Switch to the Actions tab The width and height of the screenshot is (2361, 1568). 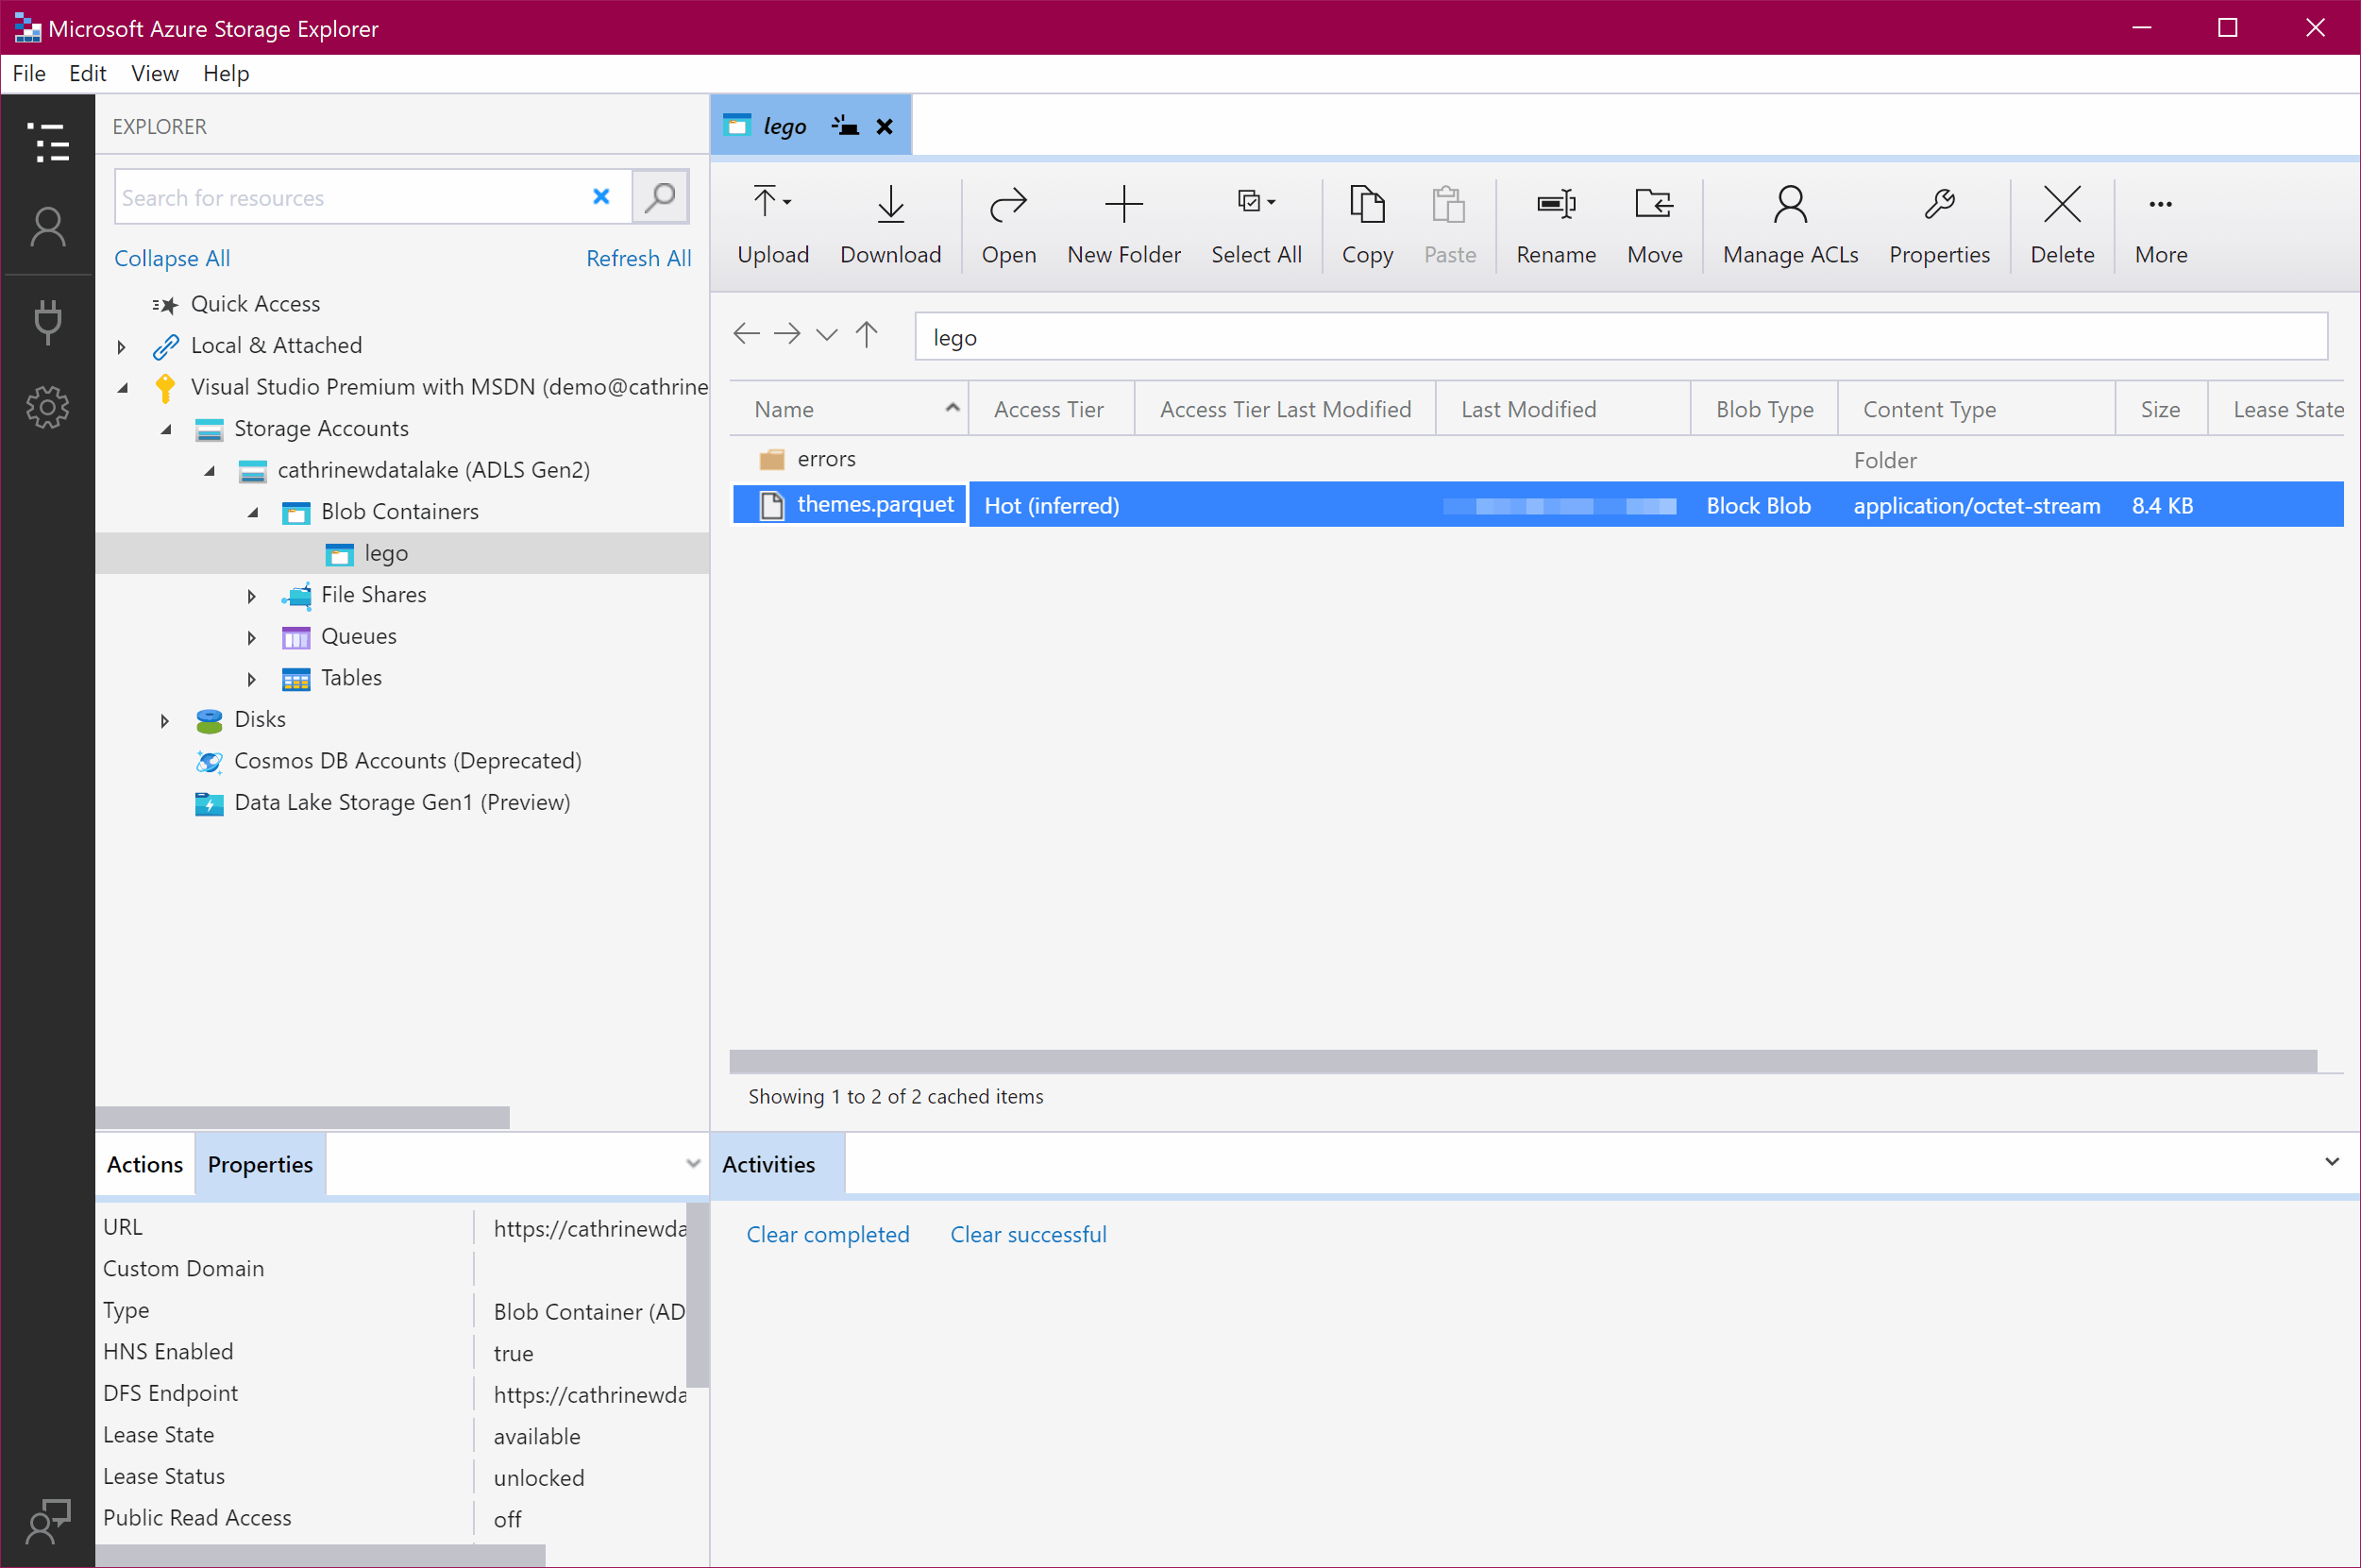coord(144,1164)
